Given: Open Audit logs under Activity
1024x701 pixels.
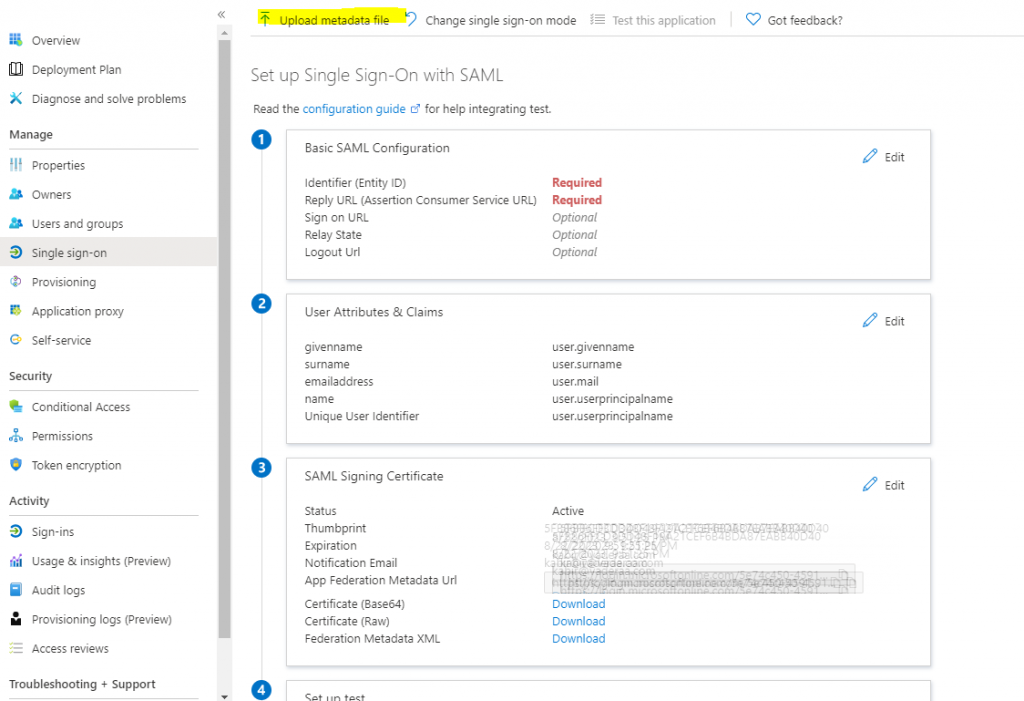Looking at the screenshot, I should [58, 590].
